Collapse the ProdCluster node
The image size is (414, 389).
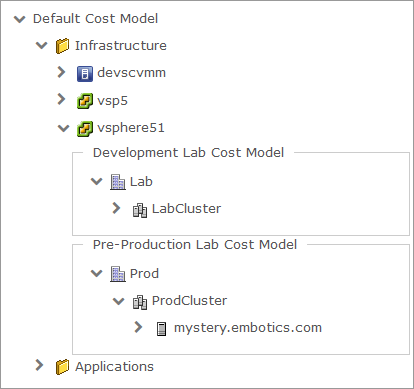[x=119, y=301]
